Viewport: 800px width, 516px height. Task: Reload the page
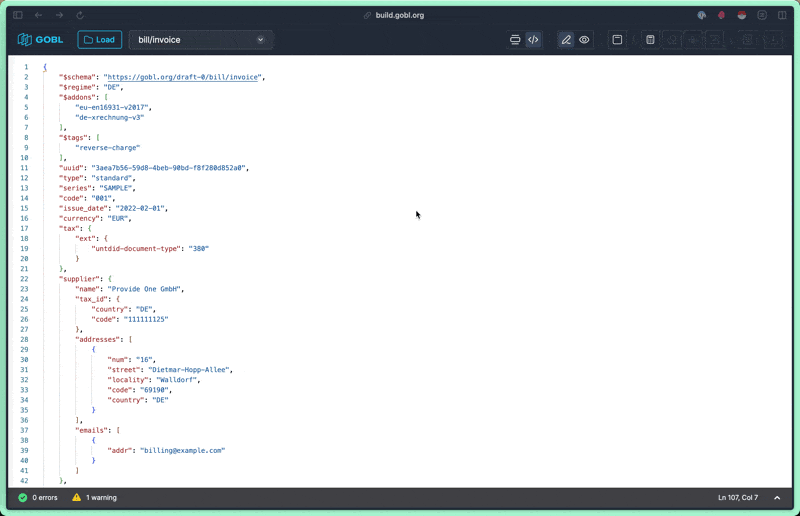point(80,15)
